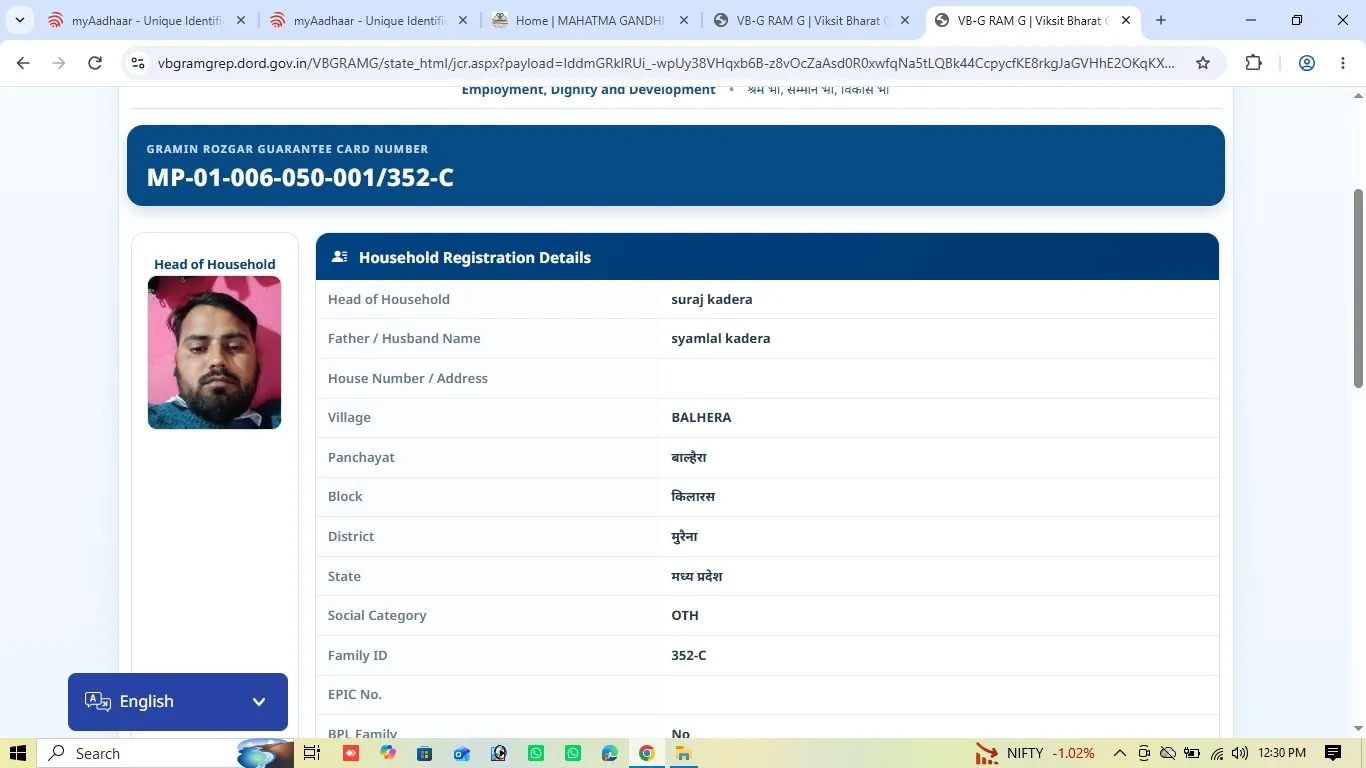The width and height of the screenshot is (1366, 768).
Task: Close the active VB-G RAM G tab
Action: pos(1126,20)
